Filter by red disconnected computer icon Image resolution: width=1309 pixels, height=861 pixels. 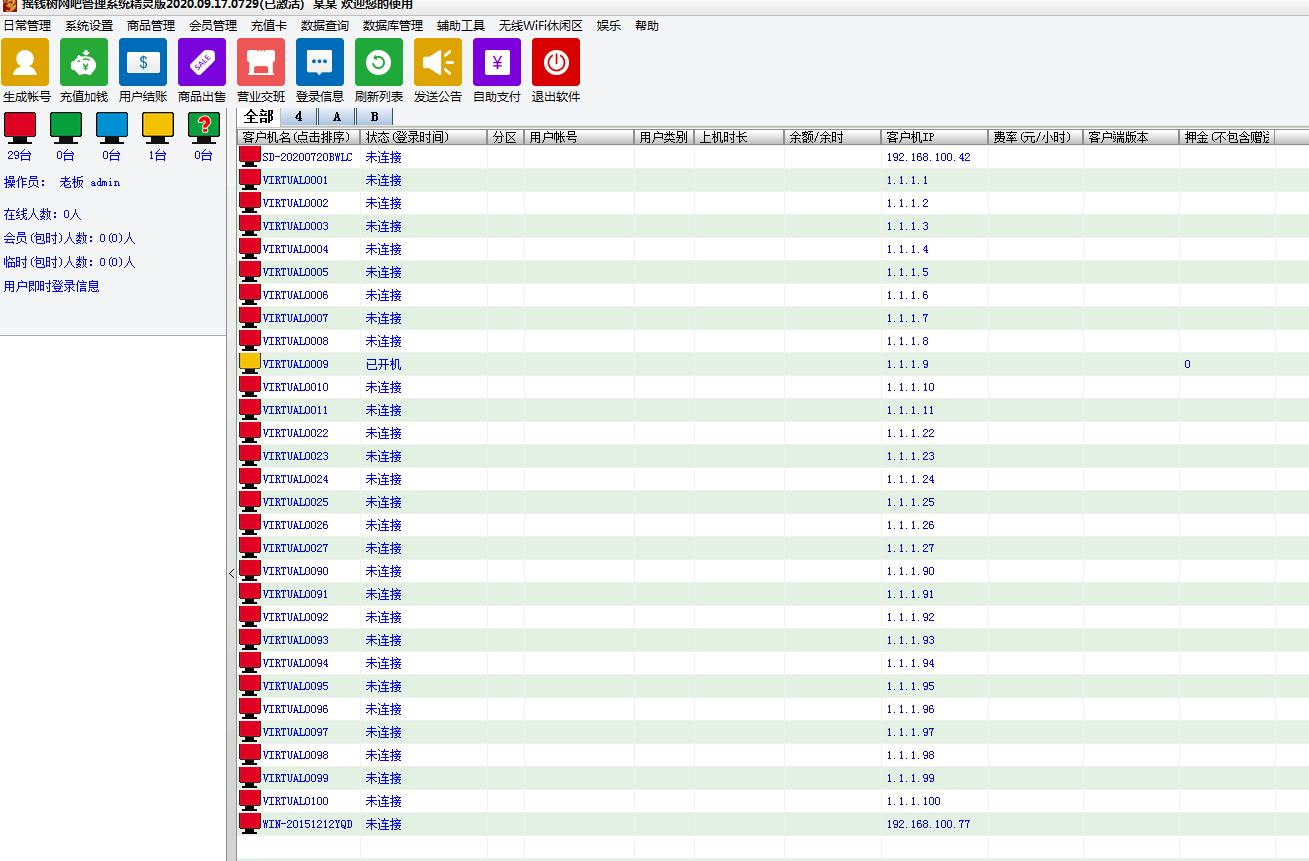tap(20, 127)
